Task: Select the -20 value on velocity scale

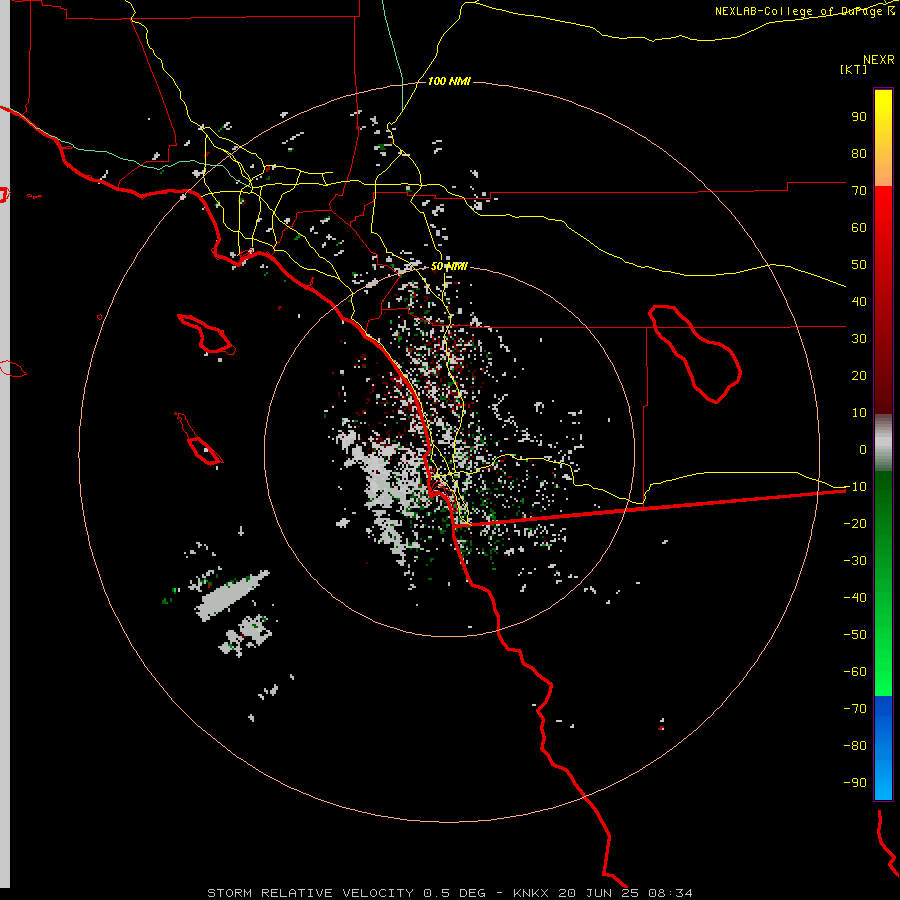Action: tap(855, 523)
